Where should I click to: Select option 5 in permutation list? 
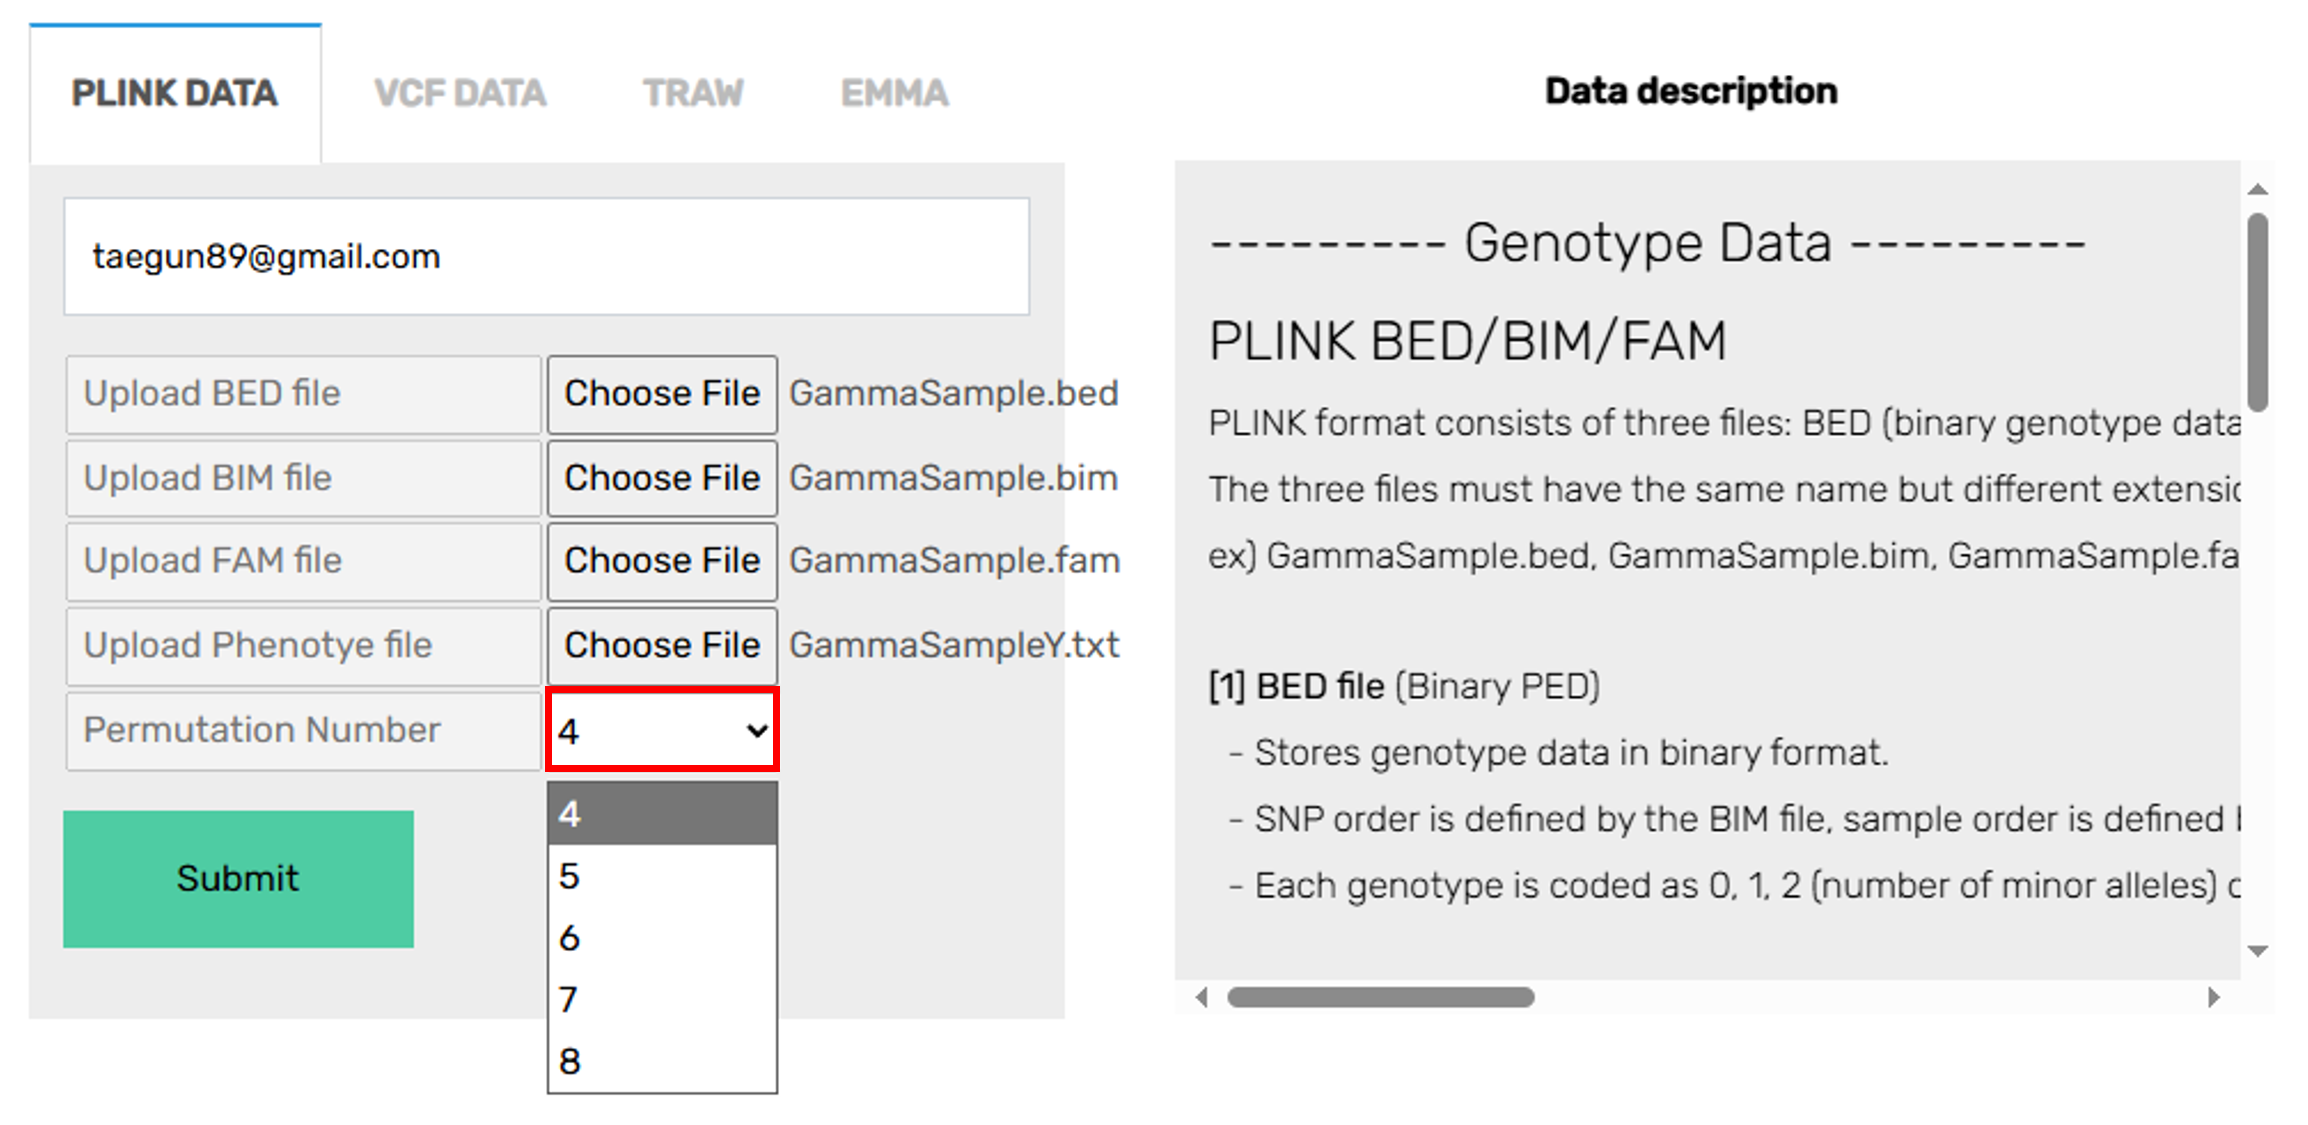[662, 876]
